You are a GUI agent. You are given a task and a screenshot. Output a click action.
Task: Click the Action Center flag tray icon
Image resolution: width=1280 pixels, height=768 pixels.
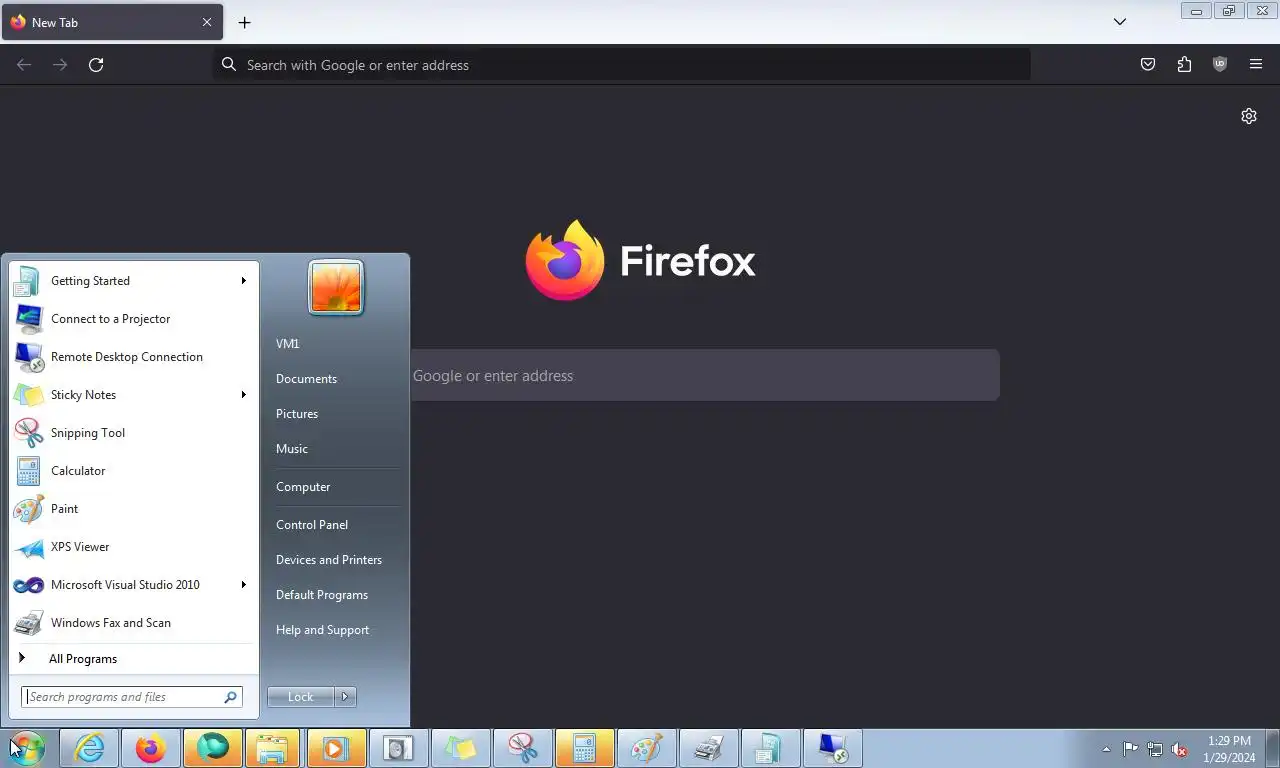pyautogui.click(x=1131, y=749)
